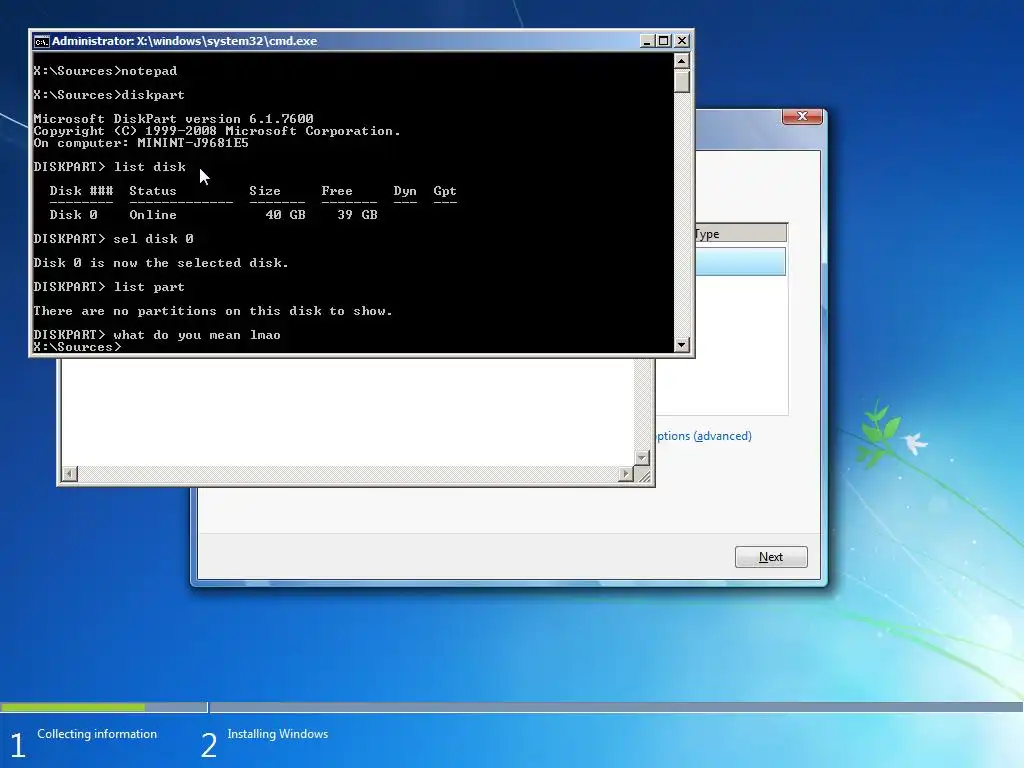This screenshot has width=1024, height=768.
Task: Click the 'Collecting information' step label
Action: coord(97,734)
